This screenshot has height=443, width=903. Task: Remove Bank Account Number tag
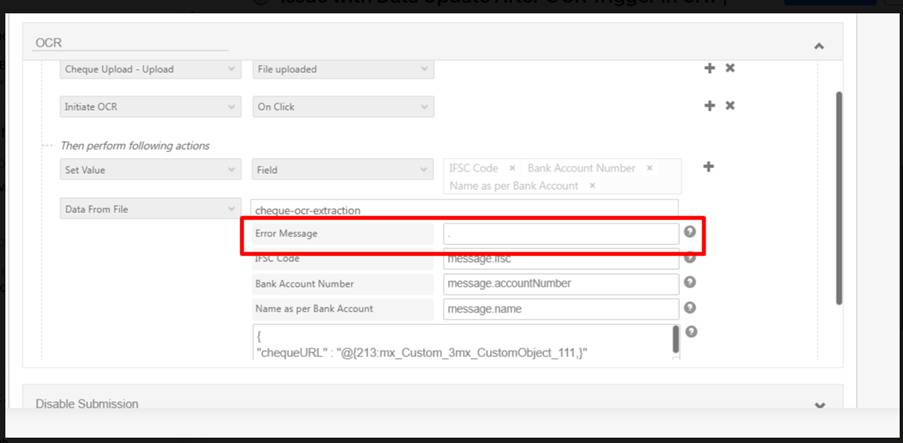click(649, 168)
